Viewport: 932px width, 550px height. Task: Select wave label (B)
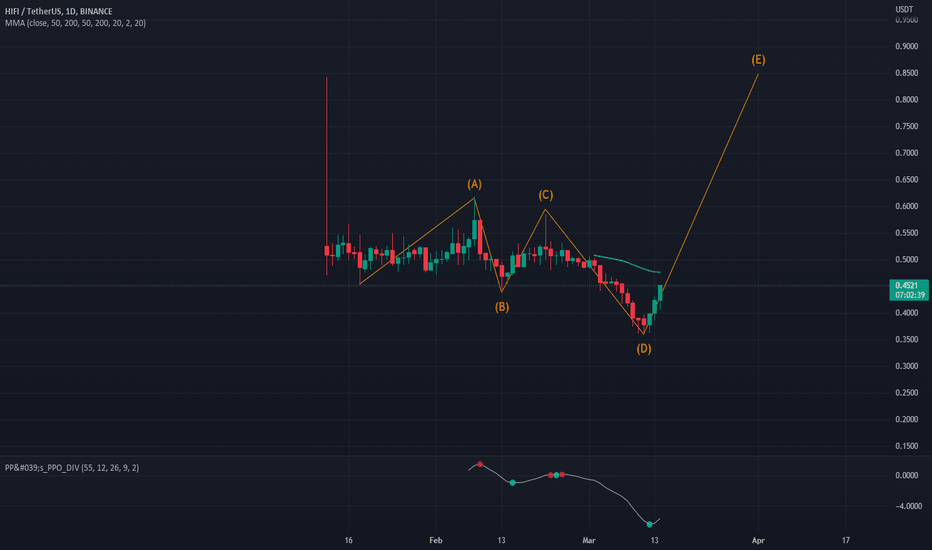click(x=502, y=307)
